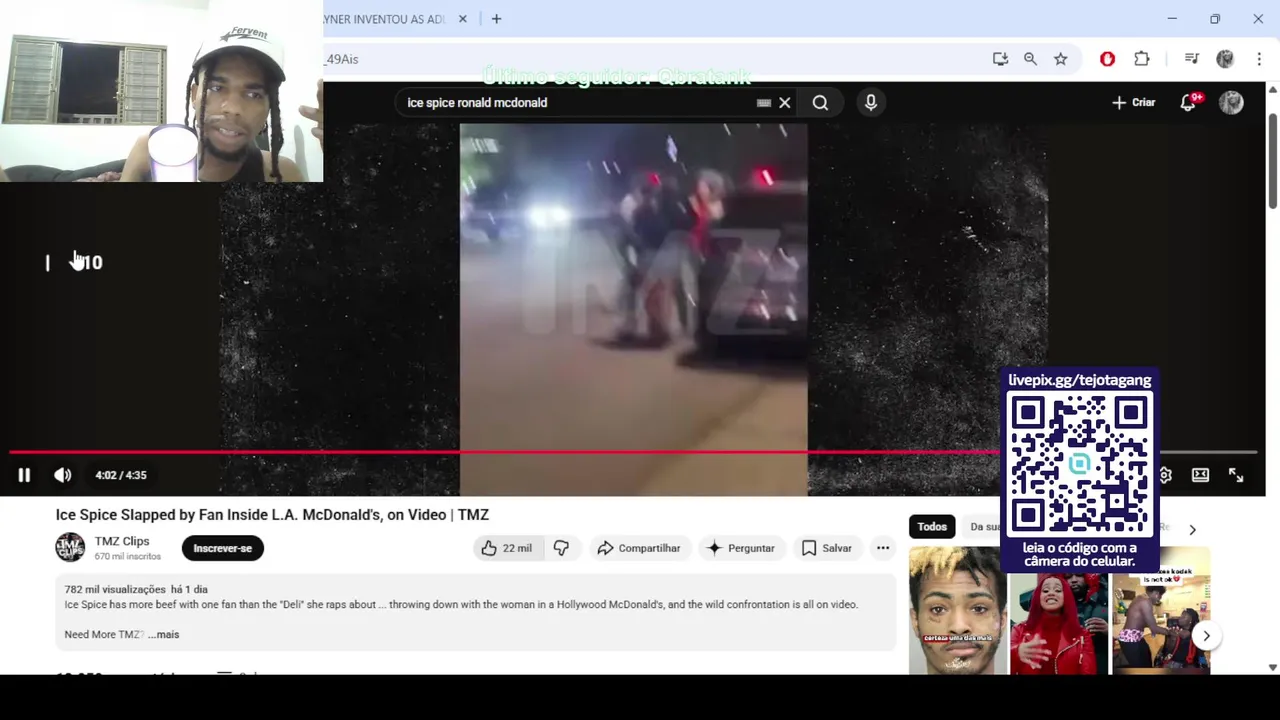
Task: Open a new browser tab with plus
Action: tap(496, 19)
